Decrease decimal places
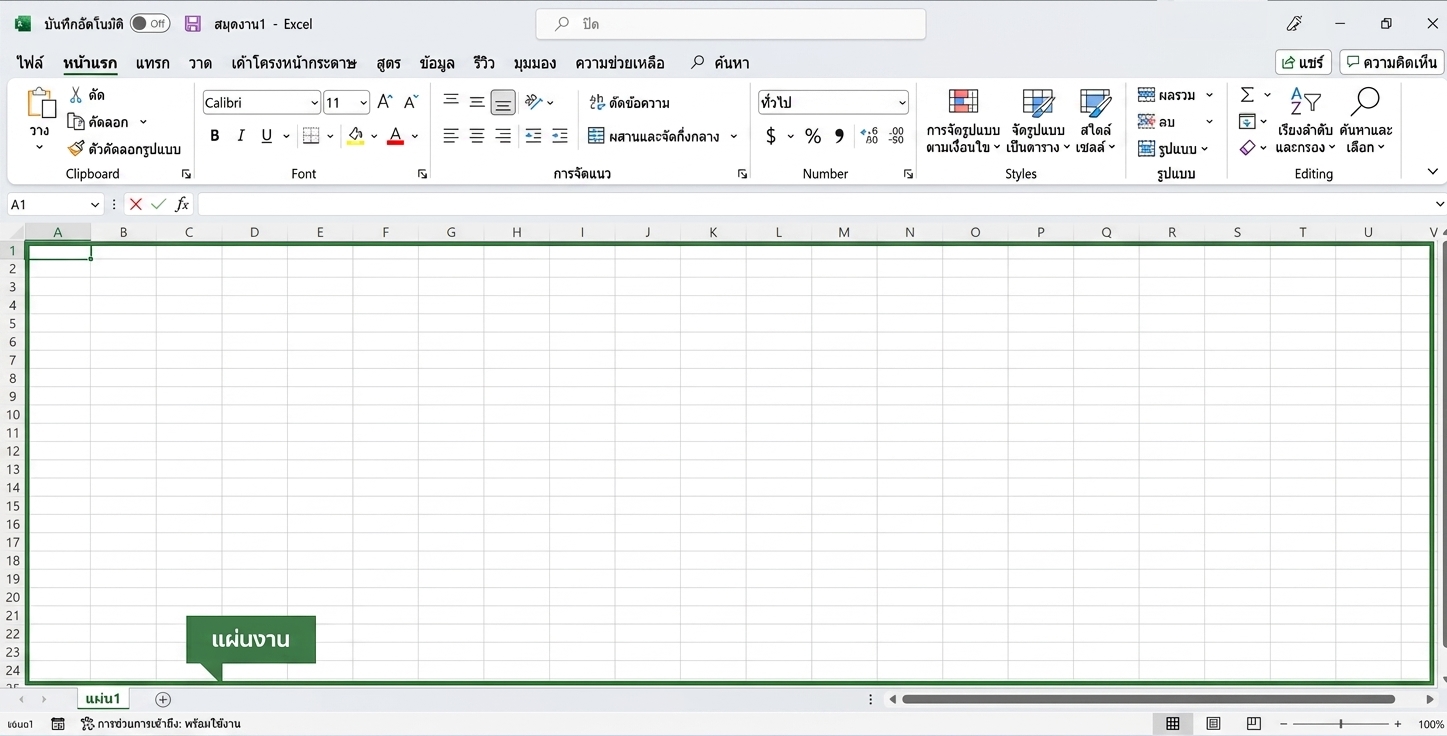 point(896,136)
